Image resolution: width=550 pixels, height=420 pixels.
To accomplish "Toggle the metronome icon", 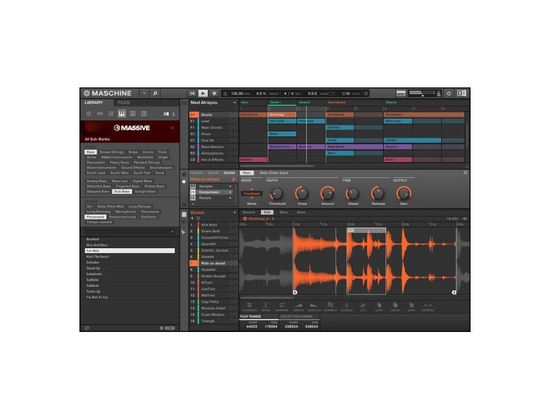I will point(226,93).
